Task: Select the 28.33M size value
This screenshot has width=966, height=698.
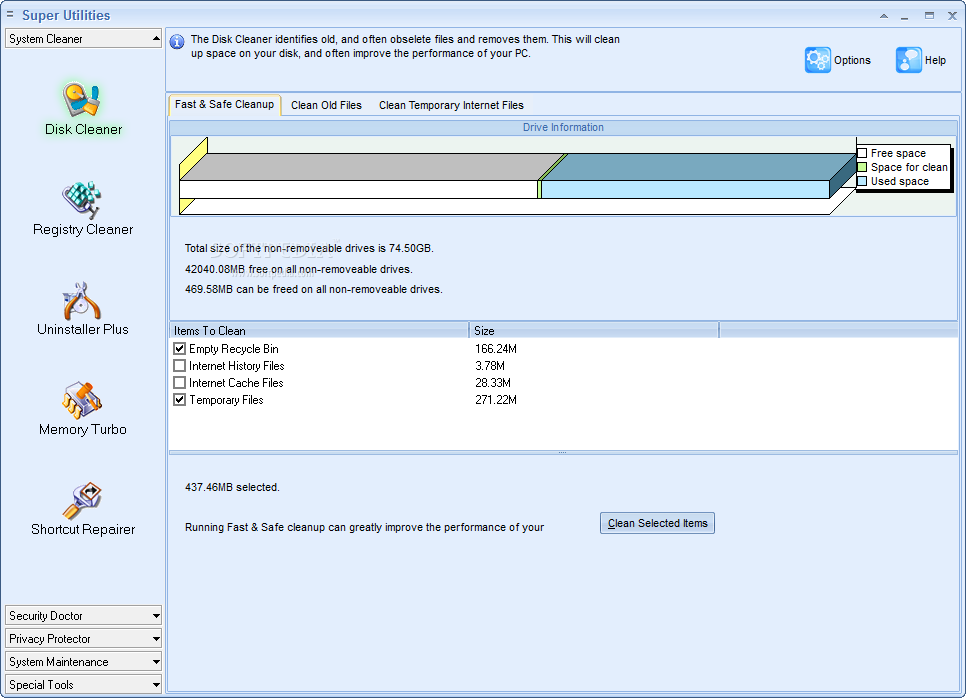Action: pyautogui.click(x=493, y=383)
